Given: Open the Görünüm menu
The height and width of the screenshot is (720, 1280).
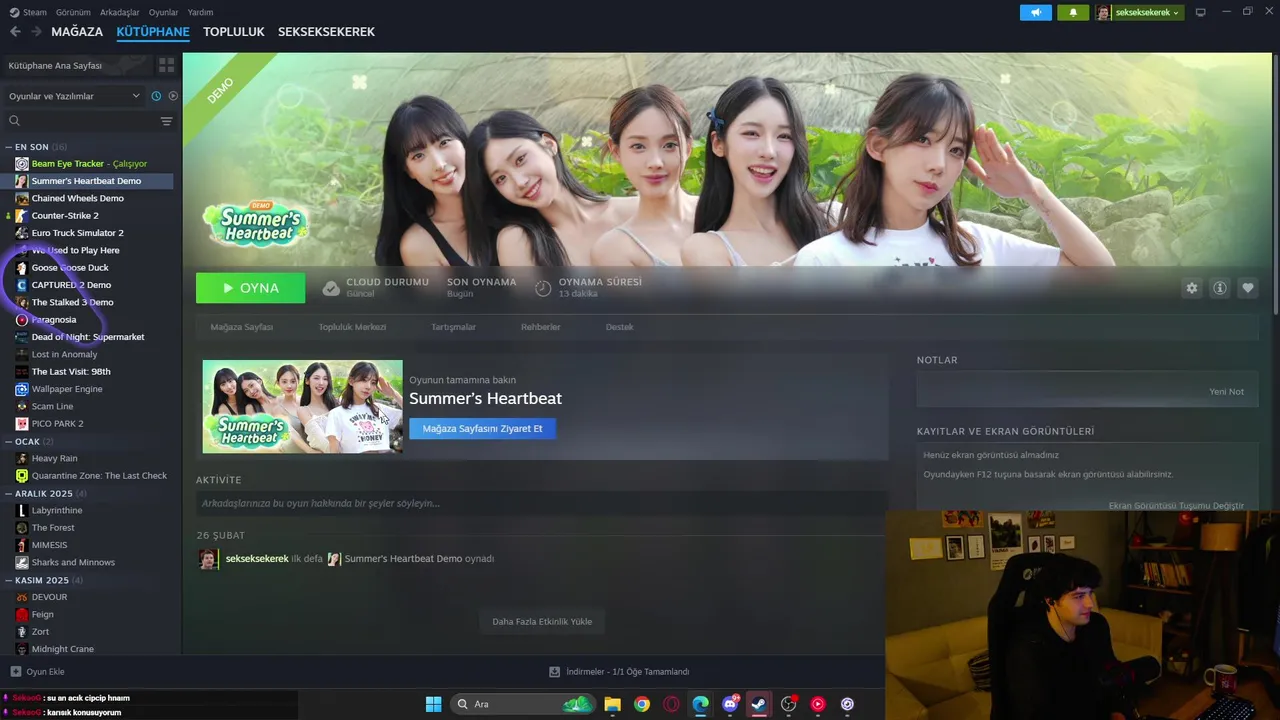Looking at the screenshot, I should tap(73, 12).
